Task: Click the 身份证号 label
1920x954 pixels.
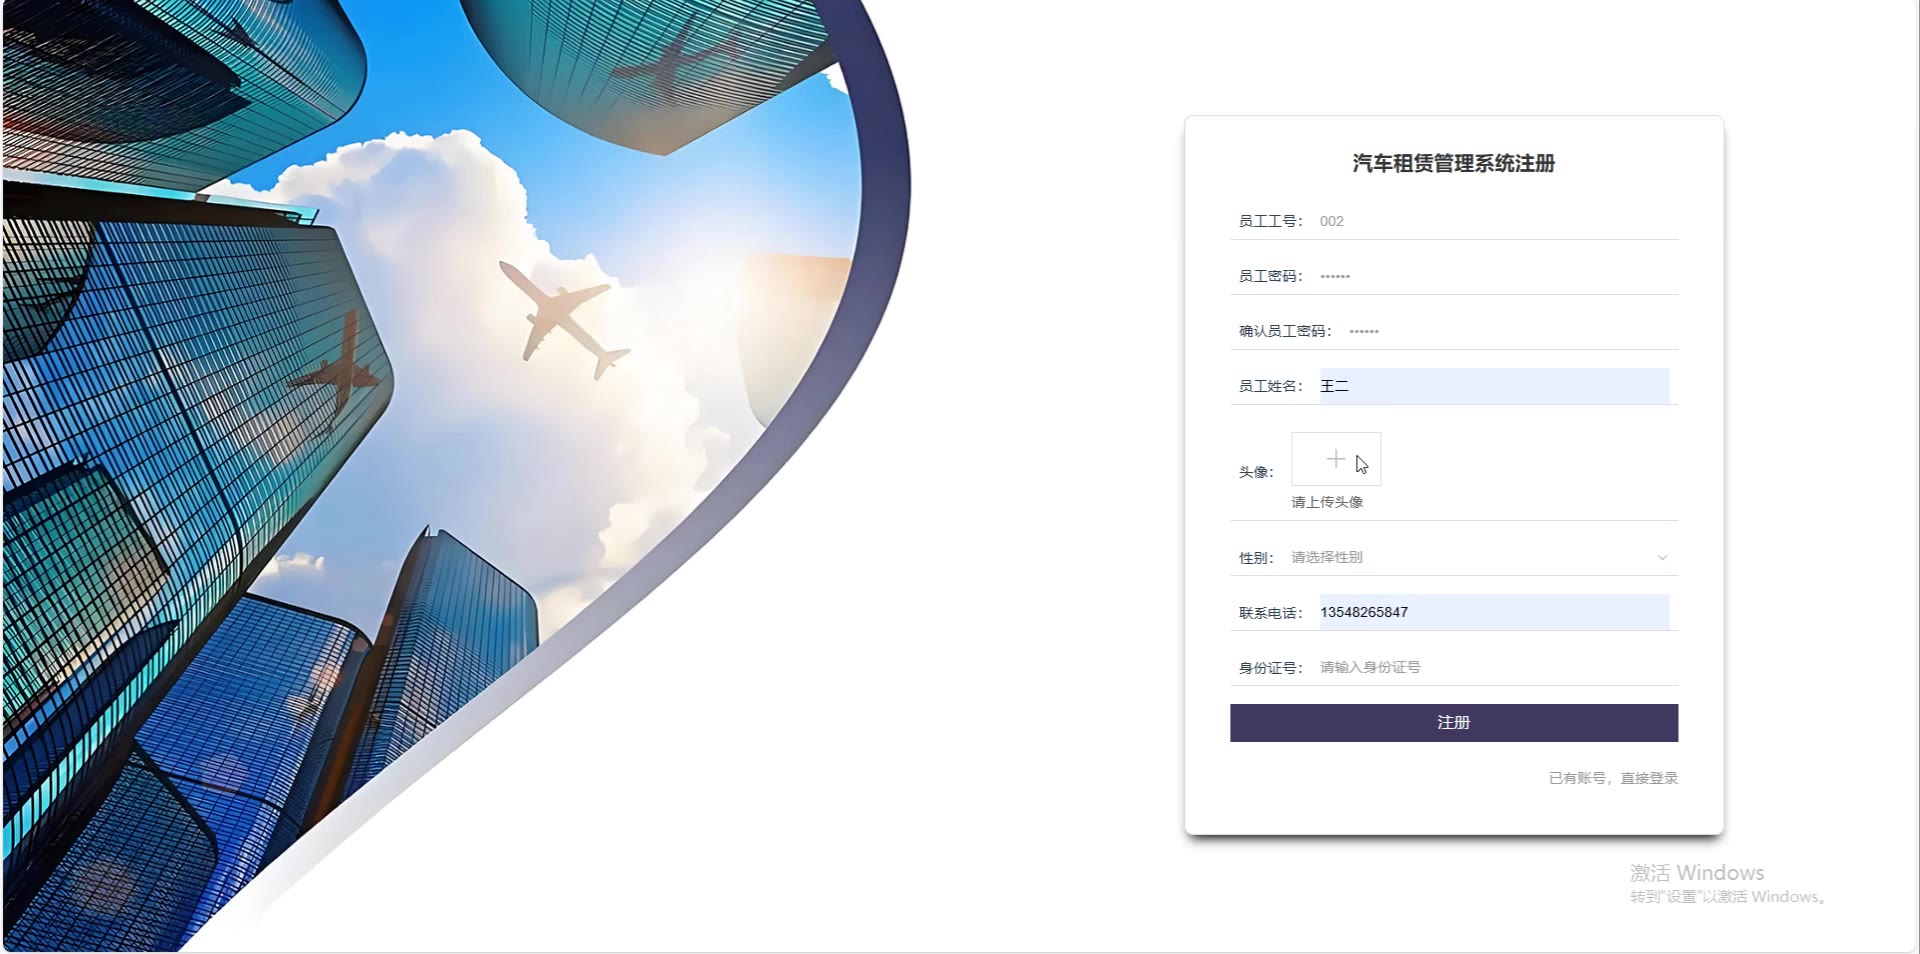Action: [x=1270, y=667]
